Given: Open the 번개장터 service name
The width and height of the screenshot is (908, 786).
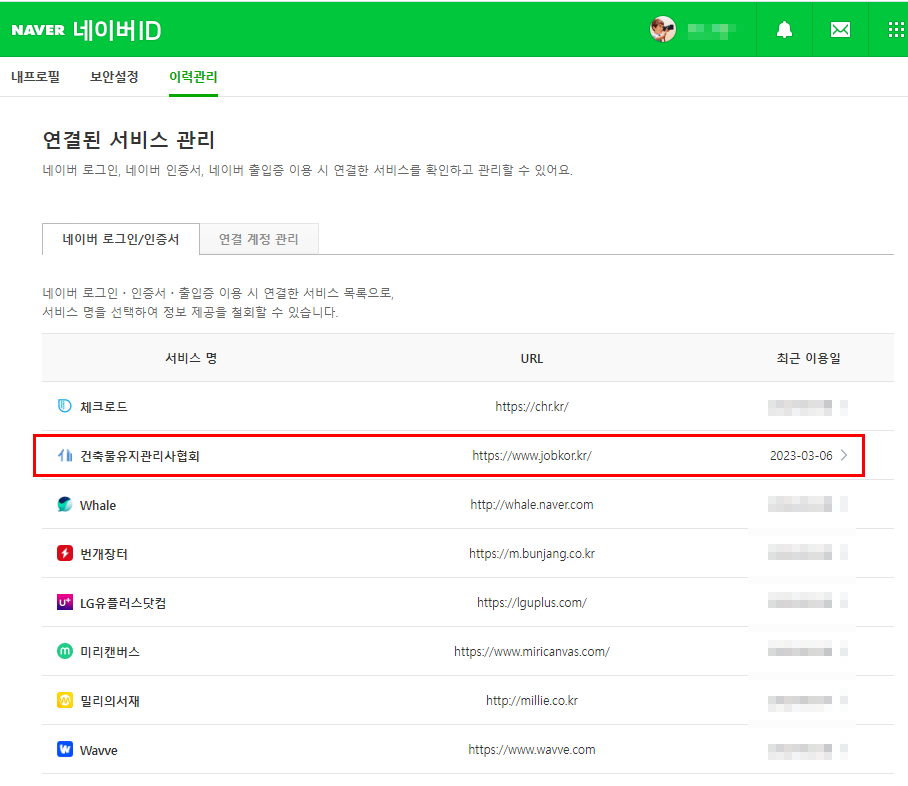Looking at the screenshot, I should 104,554.
